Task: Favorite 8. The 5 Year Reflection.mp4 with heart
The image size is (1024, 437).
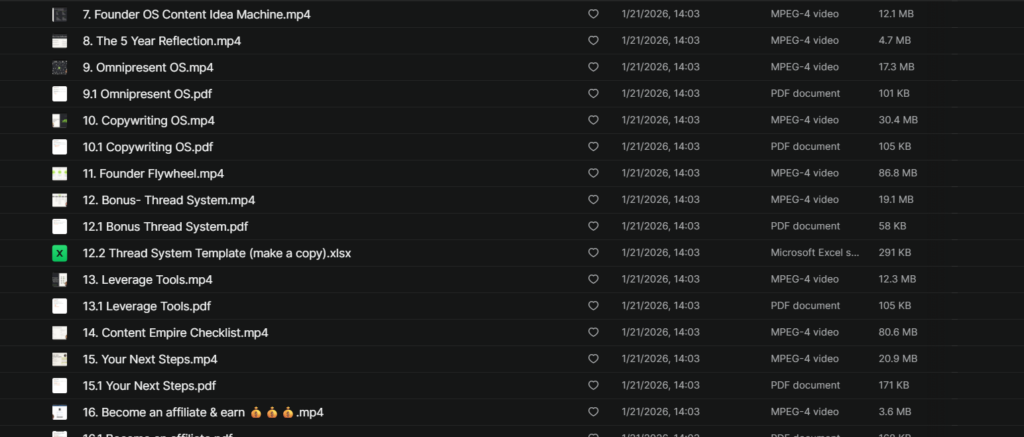Action: 593,41
